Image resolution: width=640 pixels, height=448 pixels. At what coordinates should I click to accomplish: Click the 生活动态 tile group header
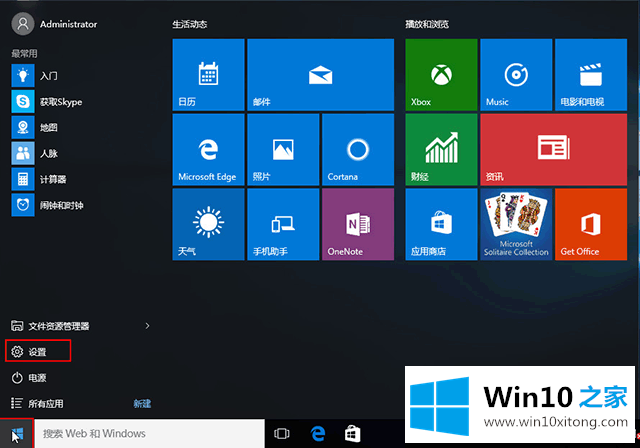click(189, 24)
